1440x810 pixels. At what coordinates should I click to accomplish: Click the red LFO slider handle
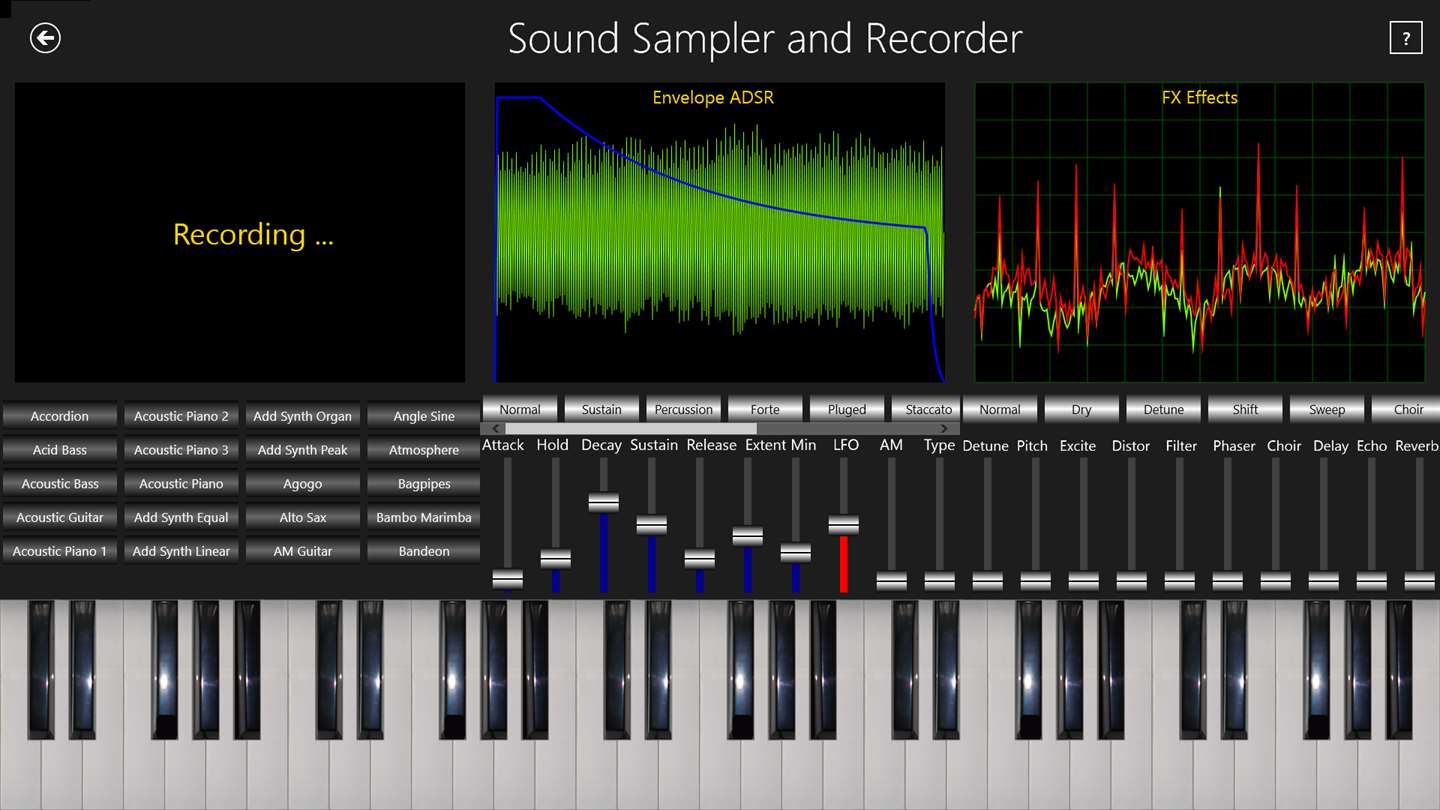(x=844, y=525)
